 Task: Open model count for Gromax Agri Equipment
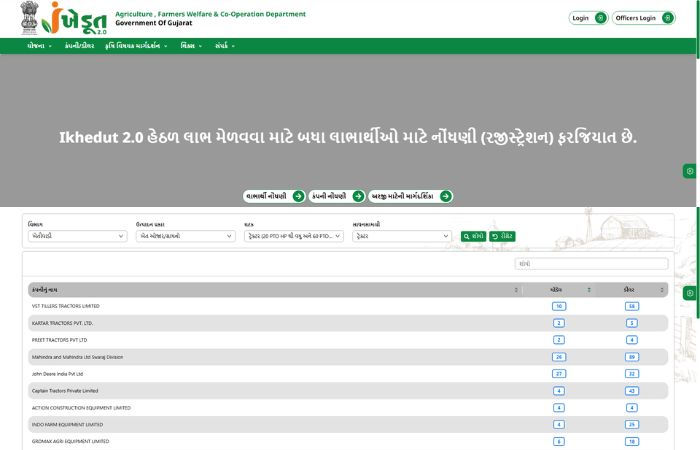[559, 442]
